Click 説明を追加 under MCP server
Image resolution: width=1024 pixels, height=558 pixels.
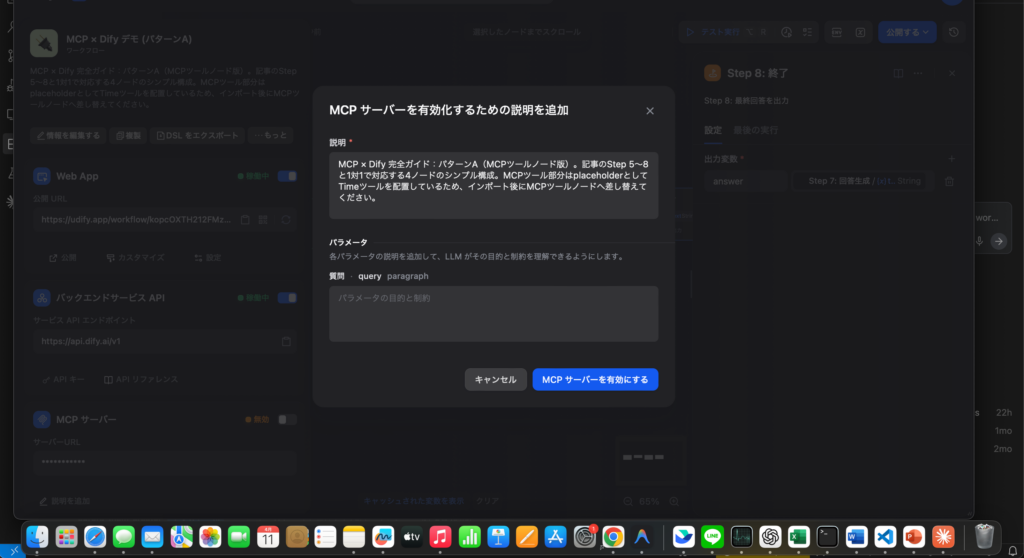click(65, 501)
